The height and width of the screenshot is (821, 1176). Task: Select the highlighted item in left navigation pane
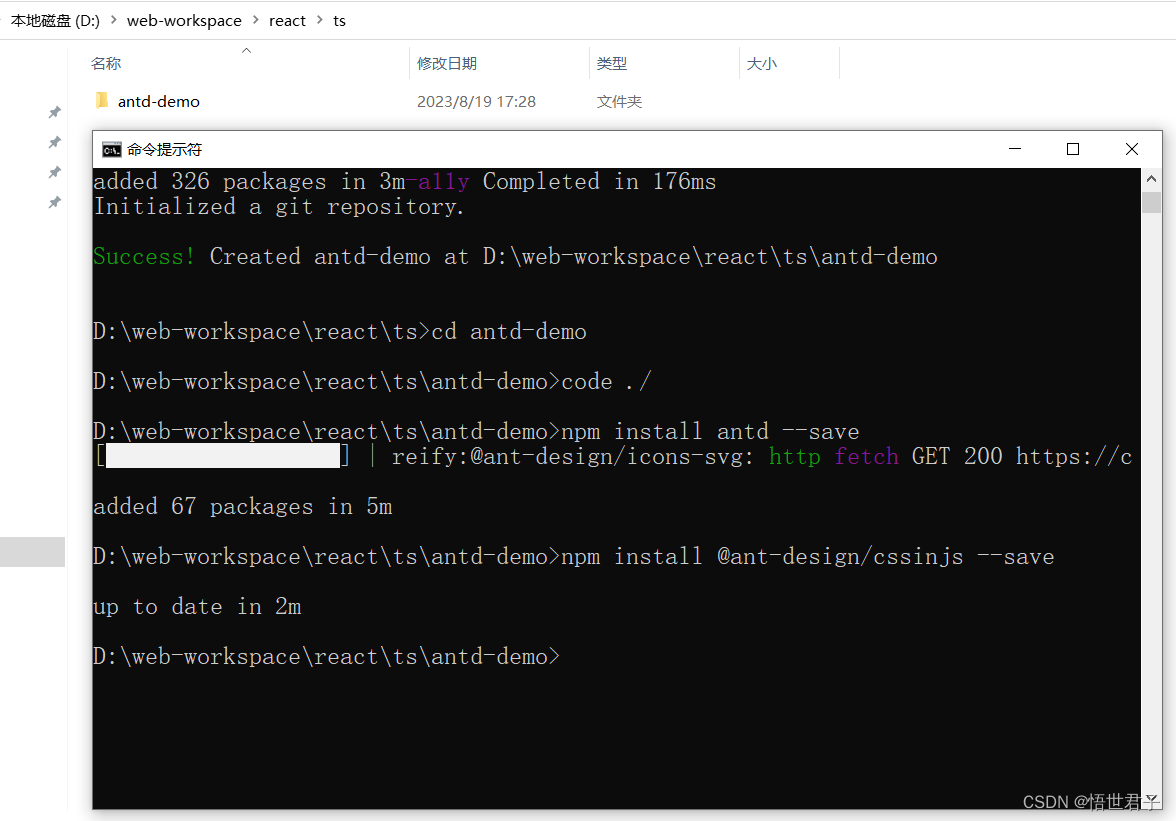click(x=32, y=552)
